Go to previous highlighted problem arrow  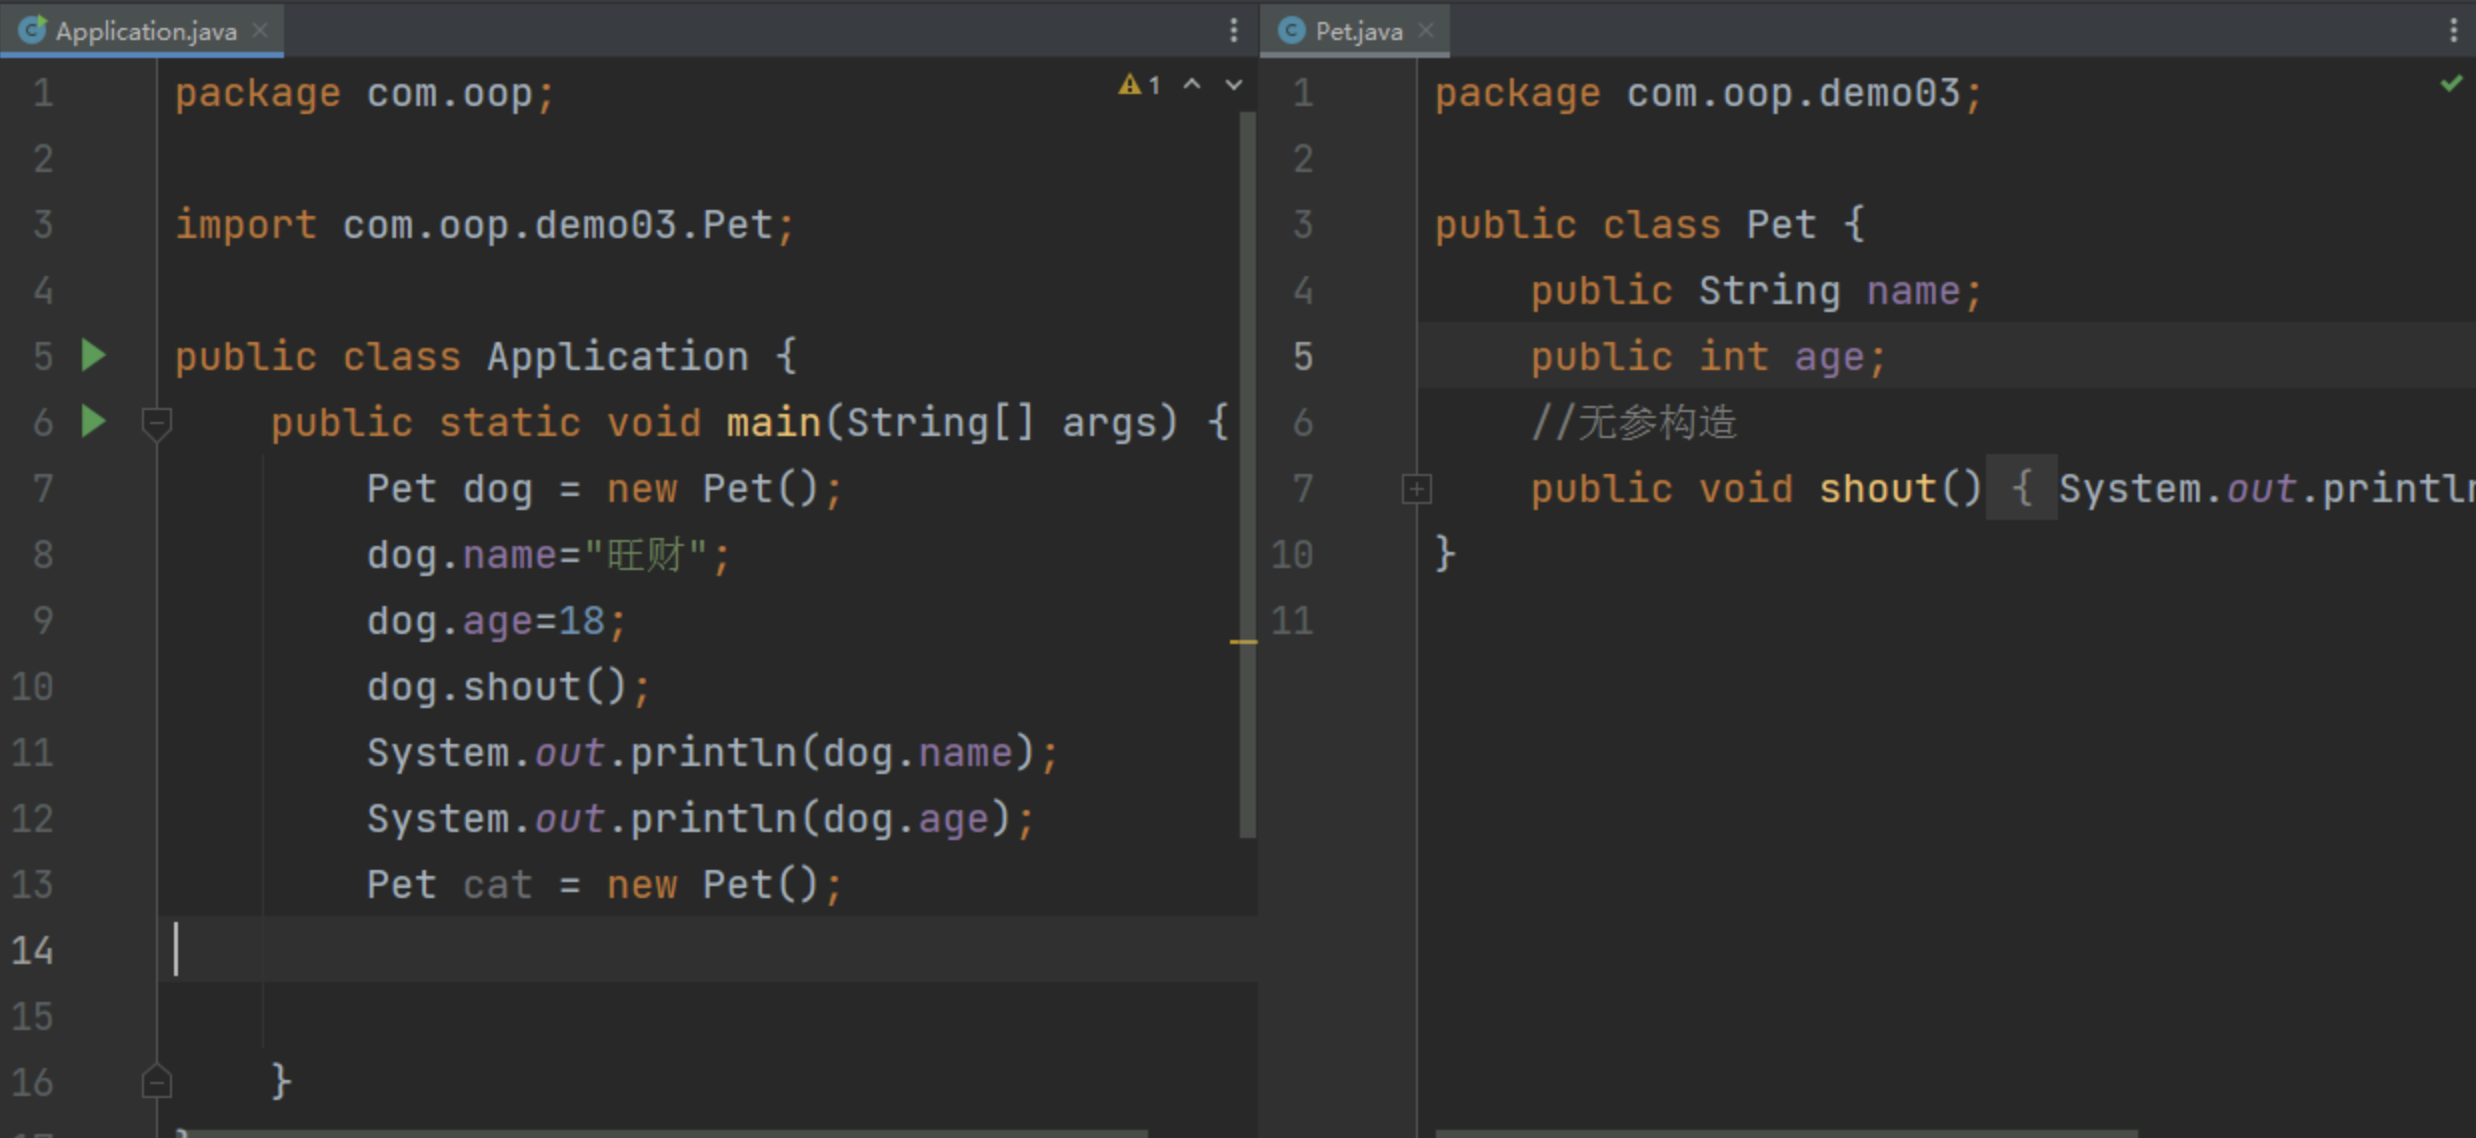[x=1192, y=85]
